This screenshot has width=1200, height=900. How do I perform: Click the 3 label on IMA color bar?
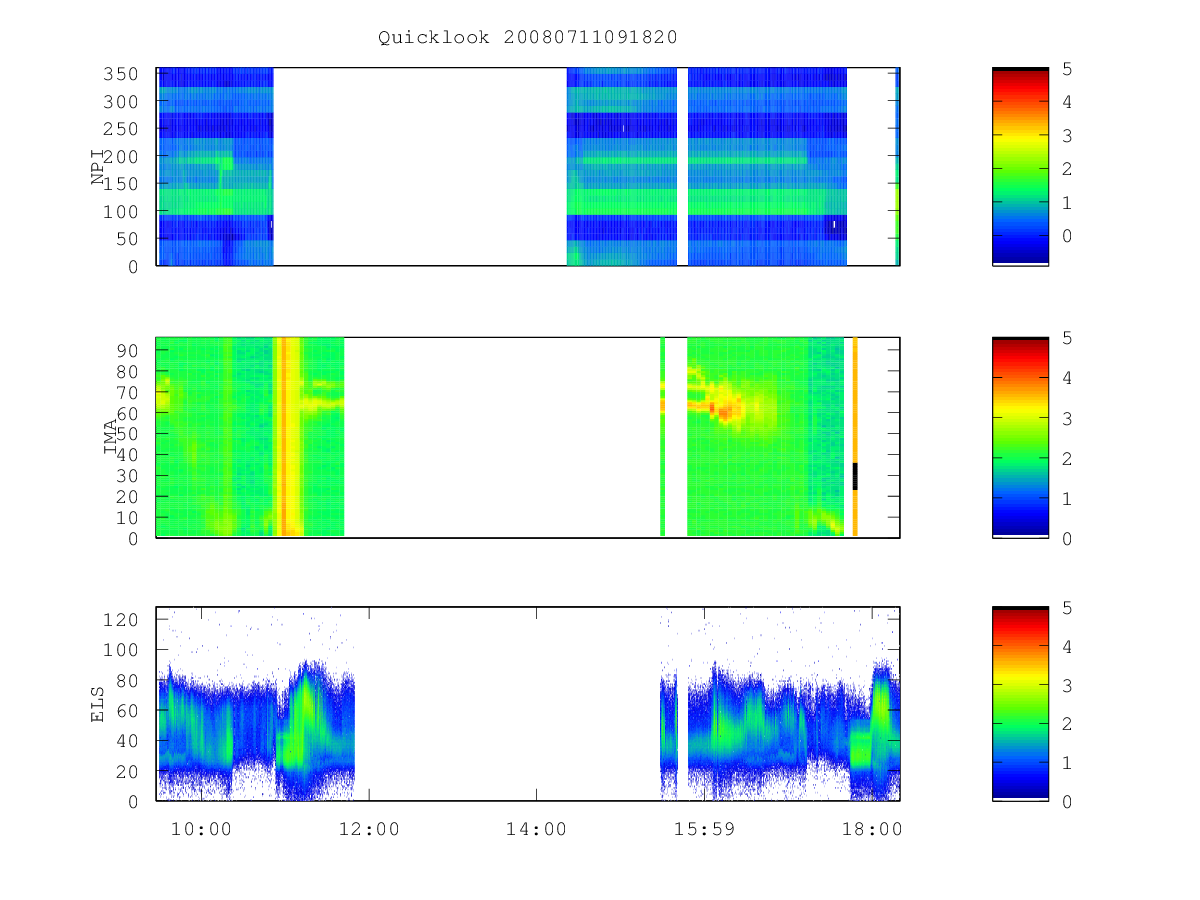(x=1068, y=418)
